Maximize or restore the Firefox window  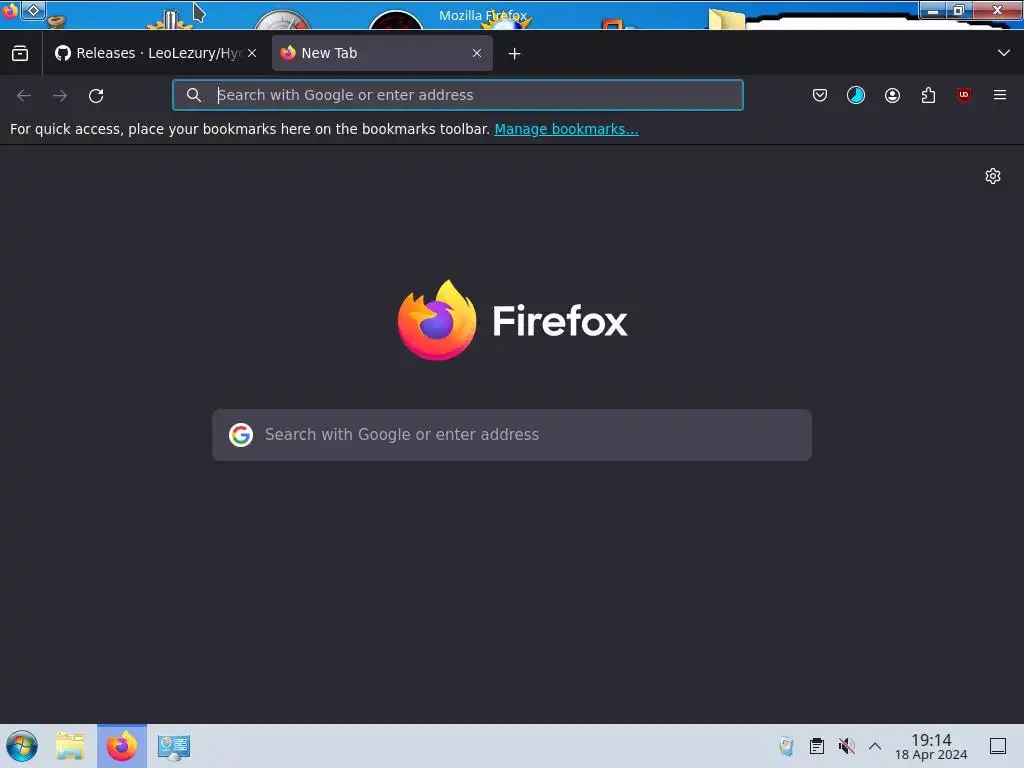click(x=959, y=10)
